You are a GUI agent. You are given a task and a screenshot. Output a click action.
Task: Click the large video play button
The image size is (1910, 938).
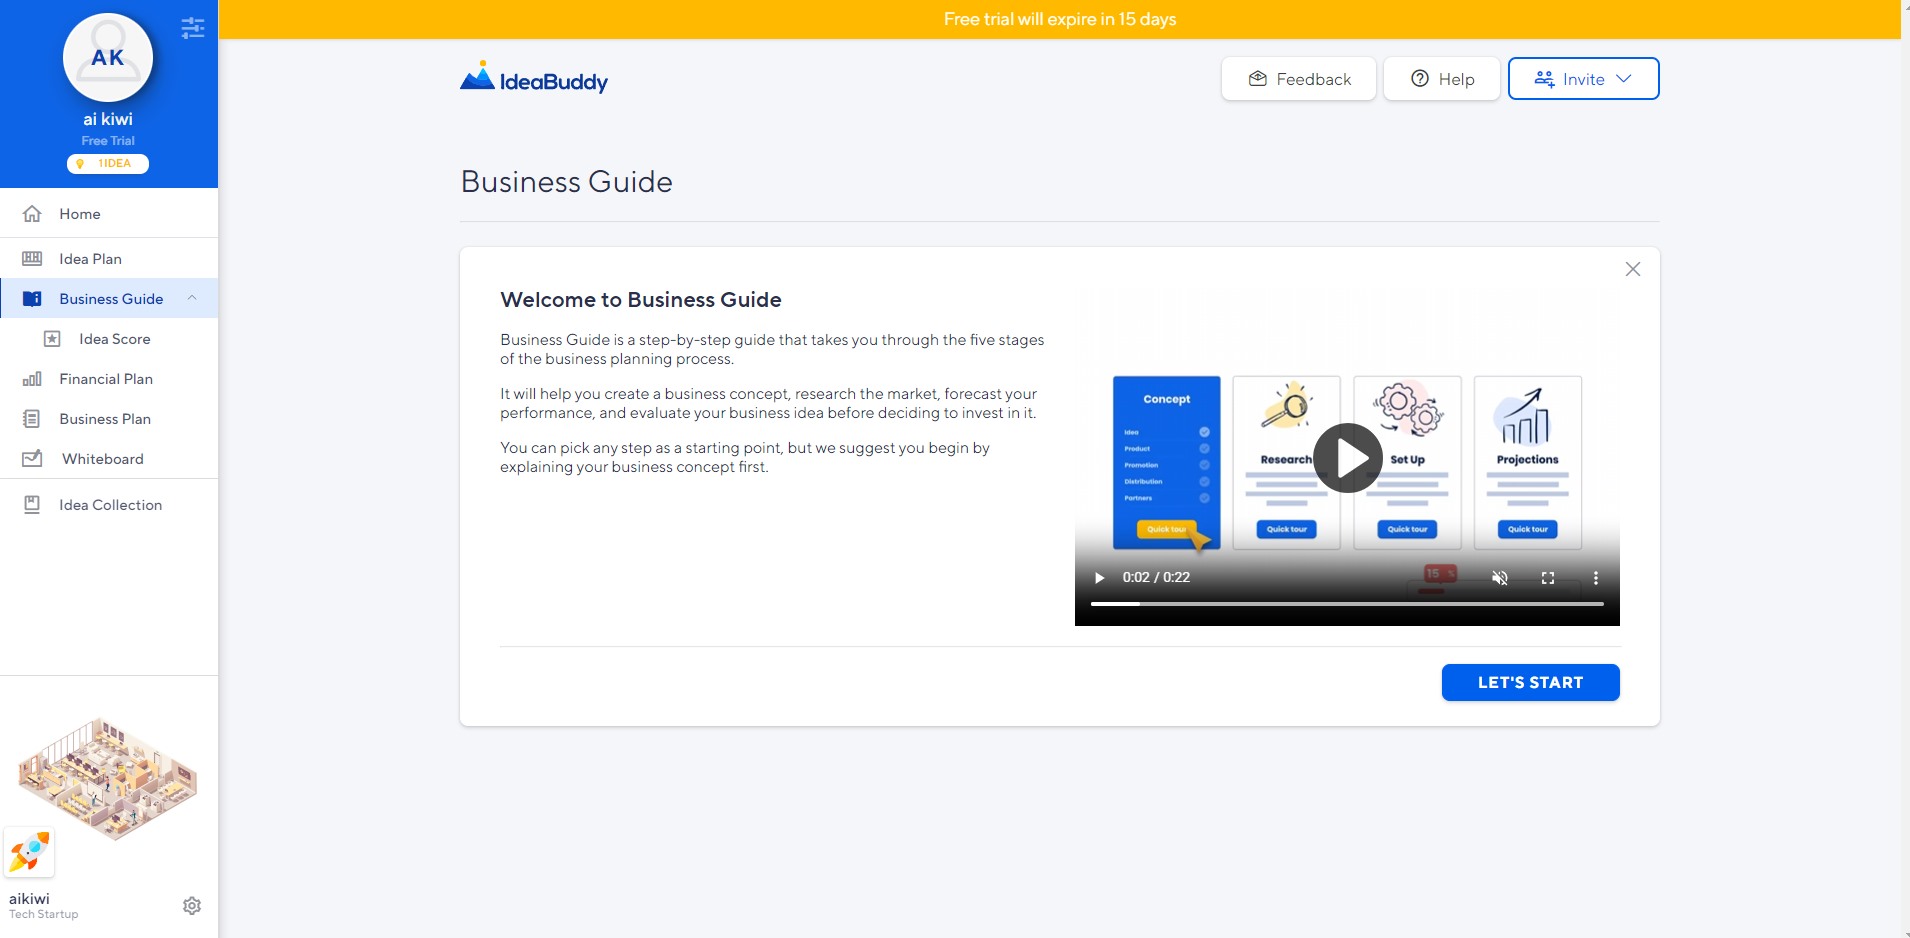pos(1348,458)
